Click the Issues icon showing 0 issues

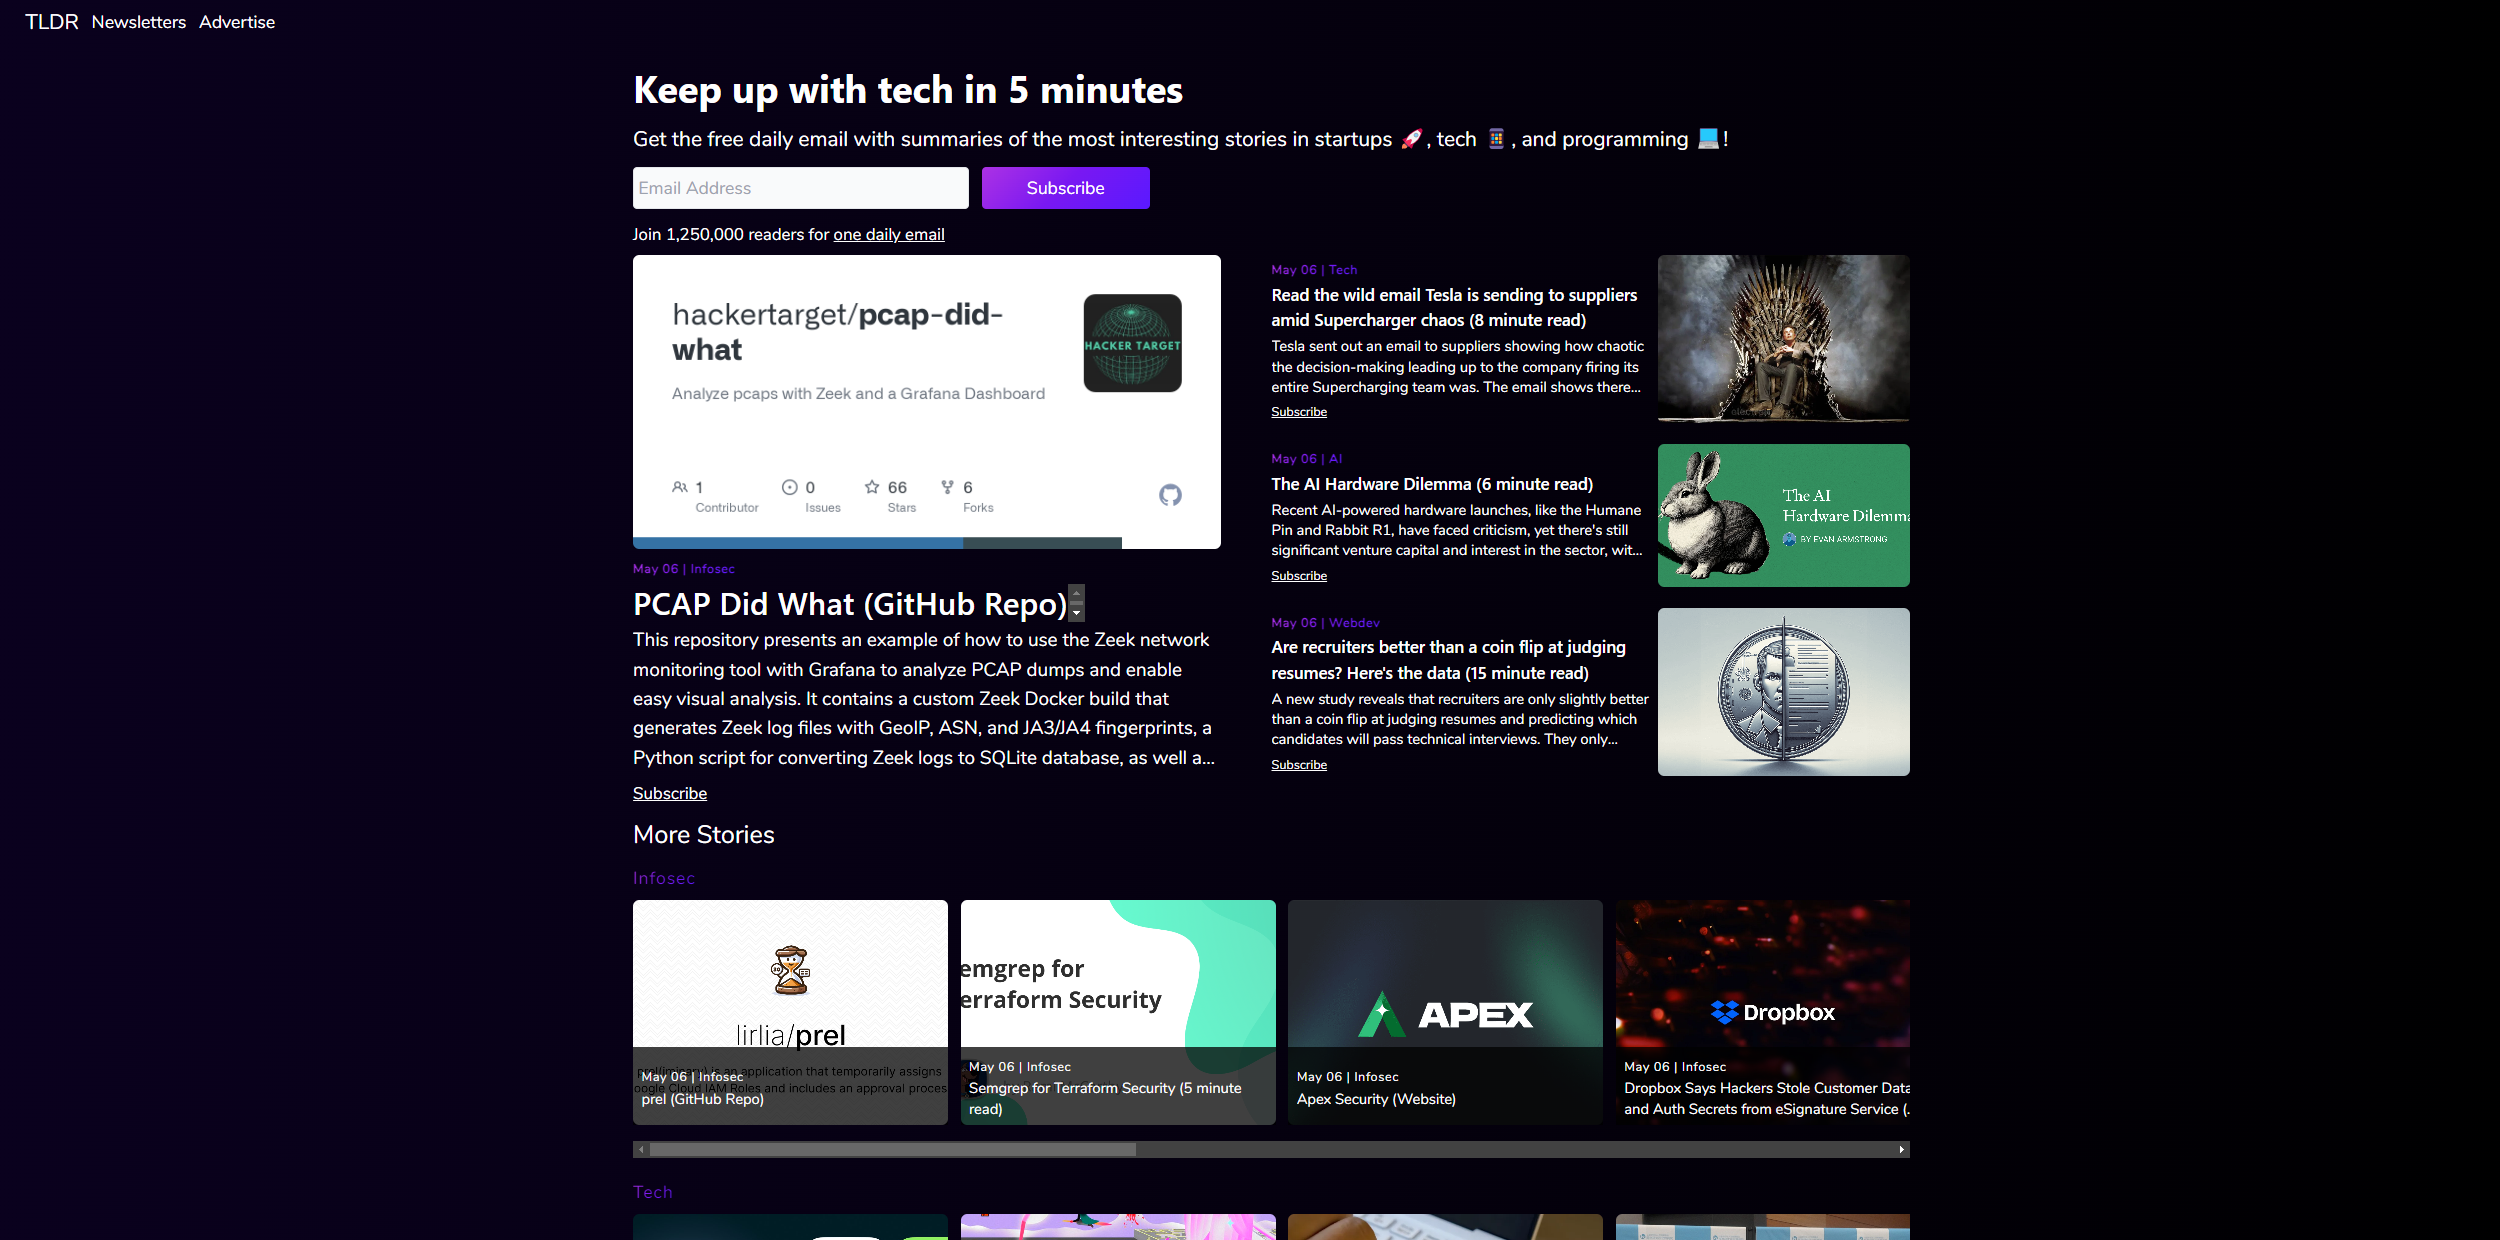(789, 487)
